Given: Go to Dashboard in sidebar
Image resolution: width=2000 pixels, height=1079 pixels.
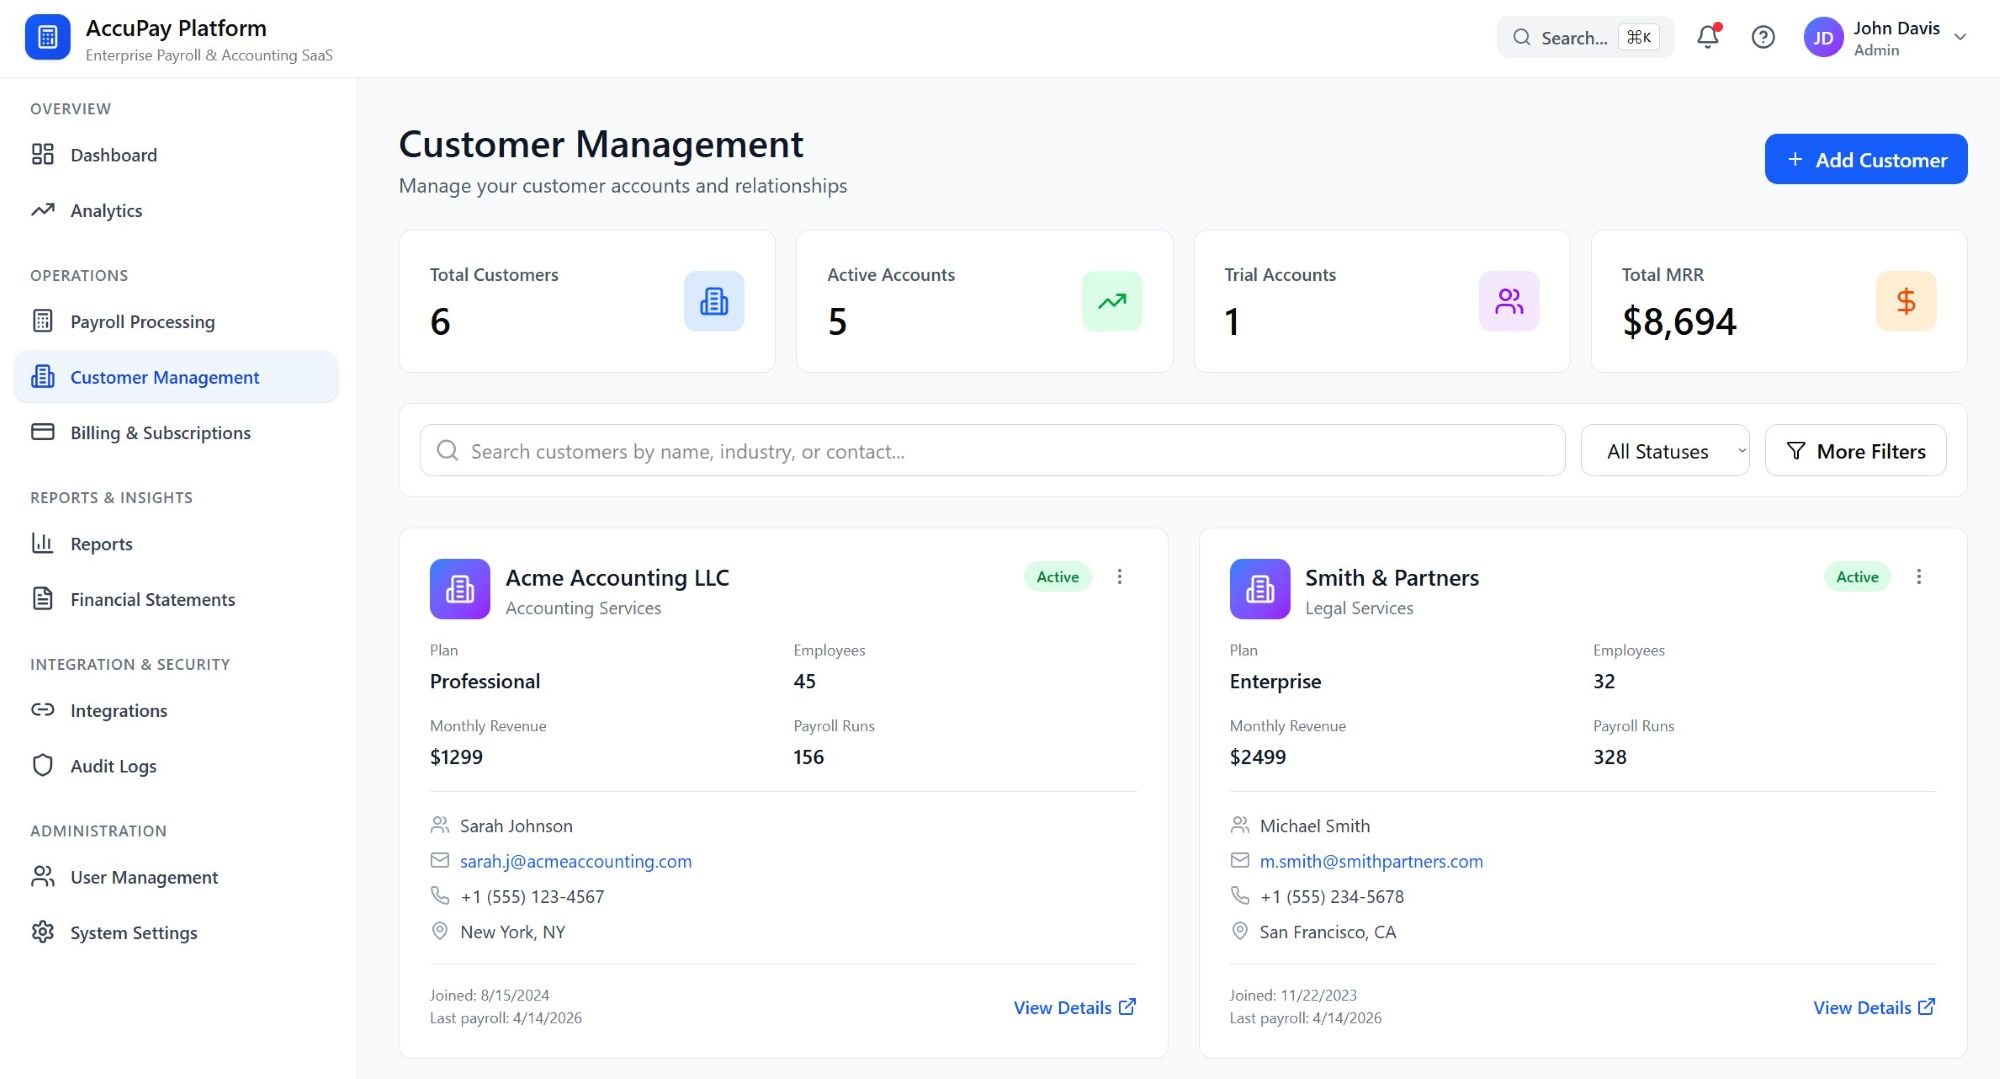Looking at the screenshot, I should pos(176,155).
